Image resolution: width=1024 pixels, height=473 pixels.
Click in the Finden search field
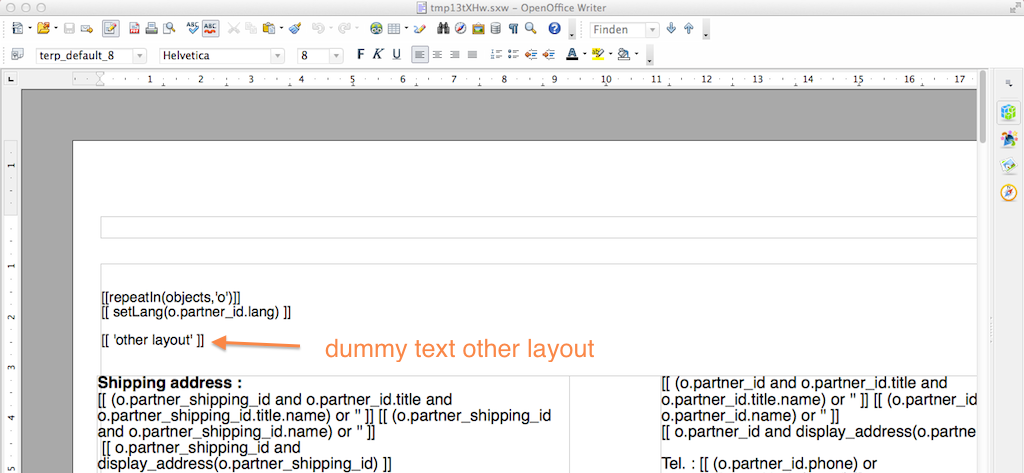pyautogui.click(x=617, y=29)
